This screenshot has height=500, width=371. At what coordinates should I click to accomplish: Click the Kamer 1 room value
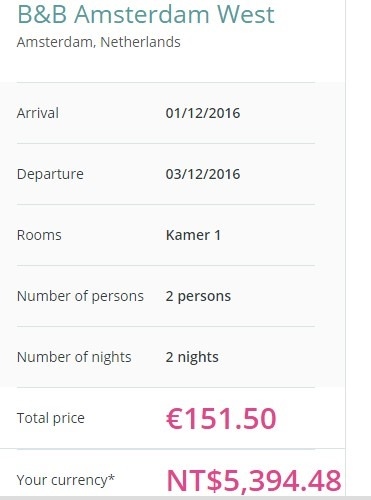click(x=193, y=235)
